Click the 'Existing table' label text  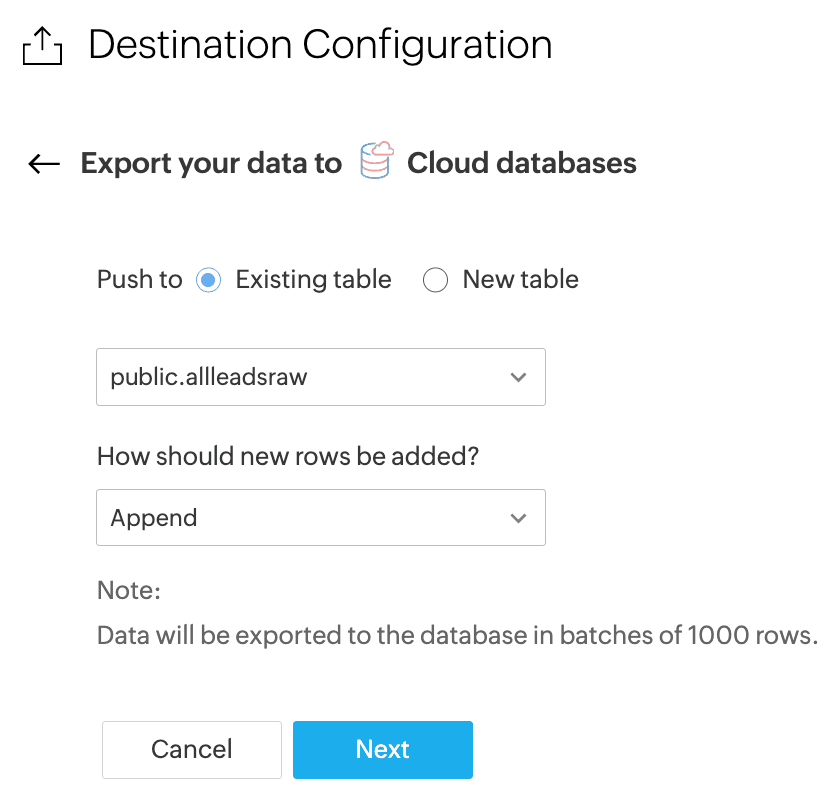click(x=313, y=280)
